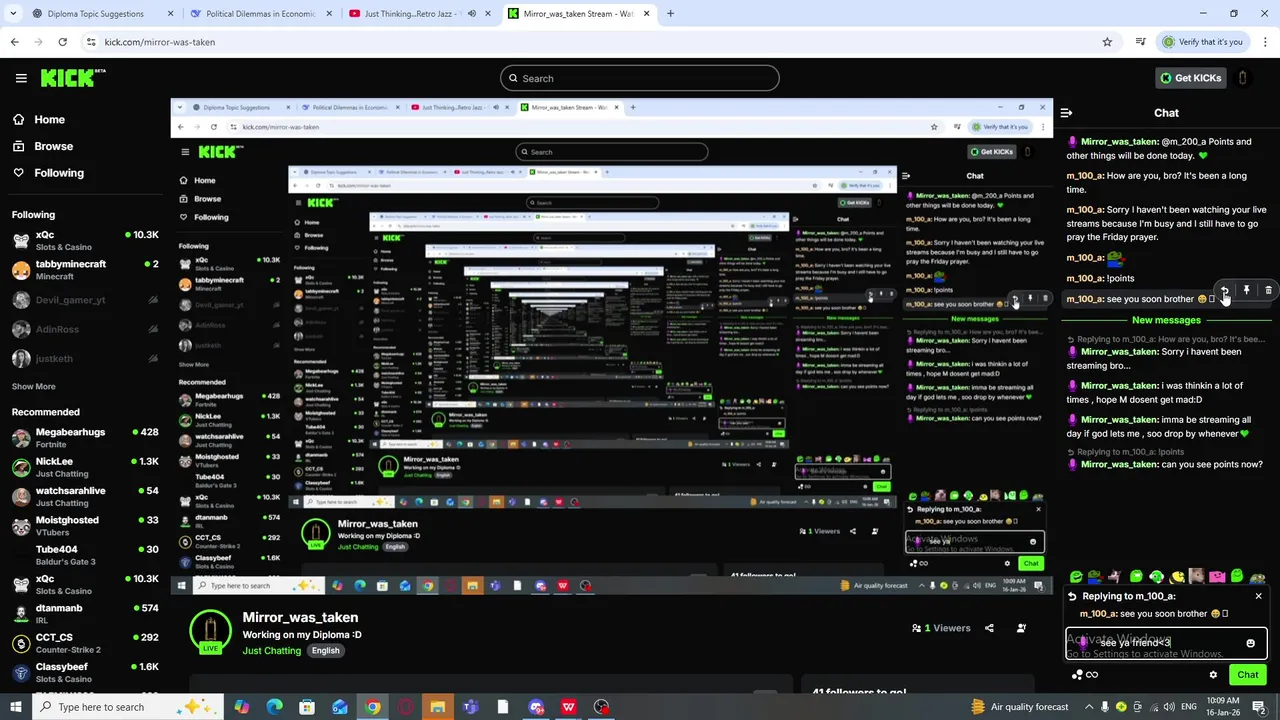1280x720 pixels.
Task: Open NickLee recommended channel
Action: [x=84, y=467]
